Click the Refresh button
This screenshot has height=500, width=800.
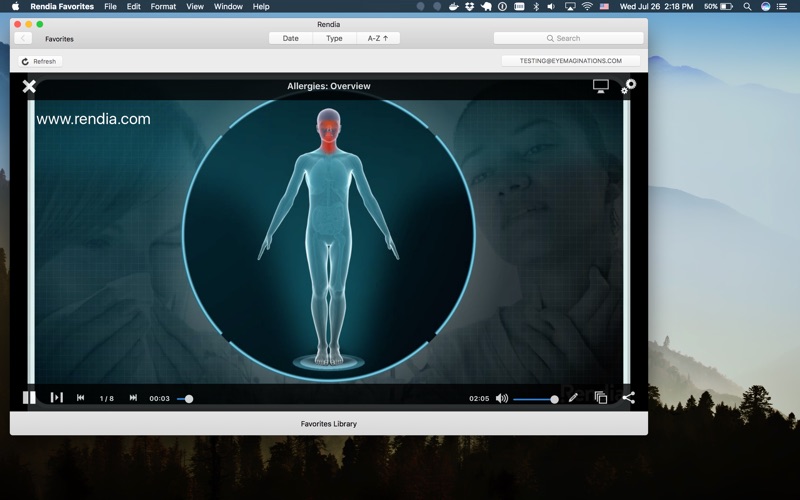tap(40, 61)
